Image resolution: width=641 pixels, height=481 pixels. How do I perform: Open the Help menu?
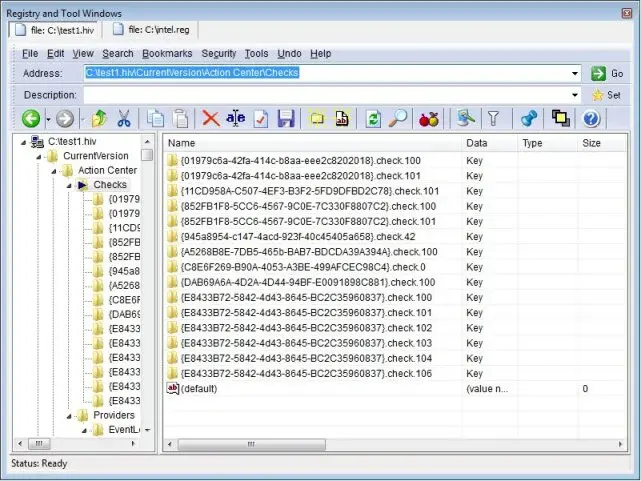pyautogui.click(x=320, y=54)
